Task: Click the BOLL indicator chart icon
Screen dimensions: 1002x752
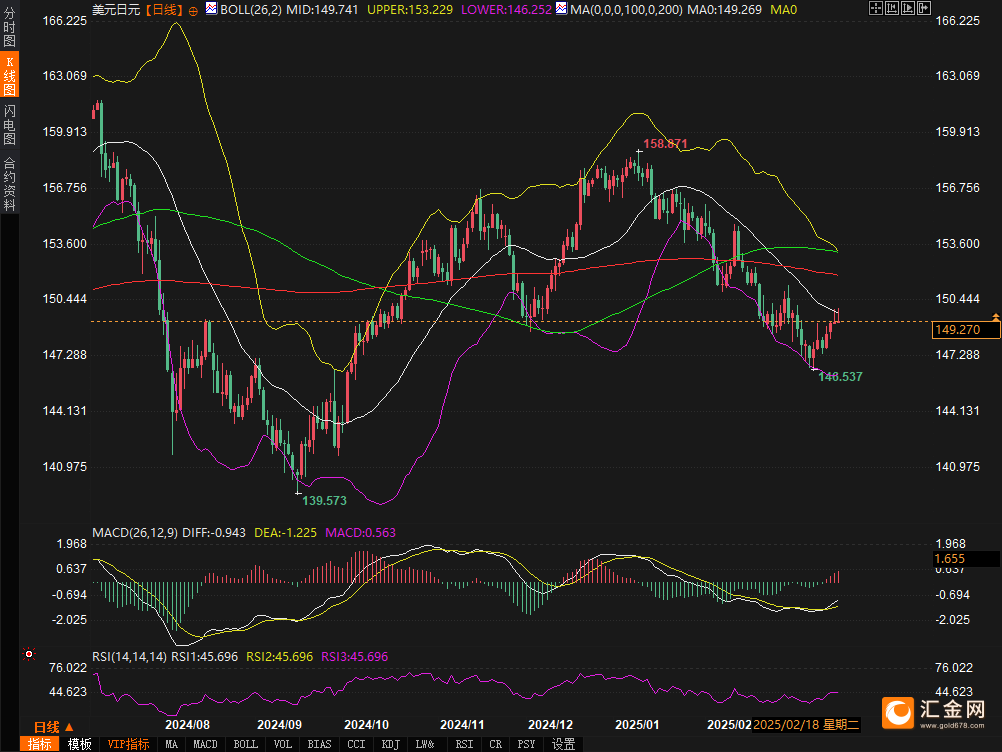Action: pyautogui.click(x=212, y=8)
